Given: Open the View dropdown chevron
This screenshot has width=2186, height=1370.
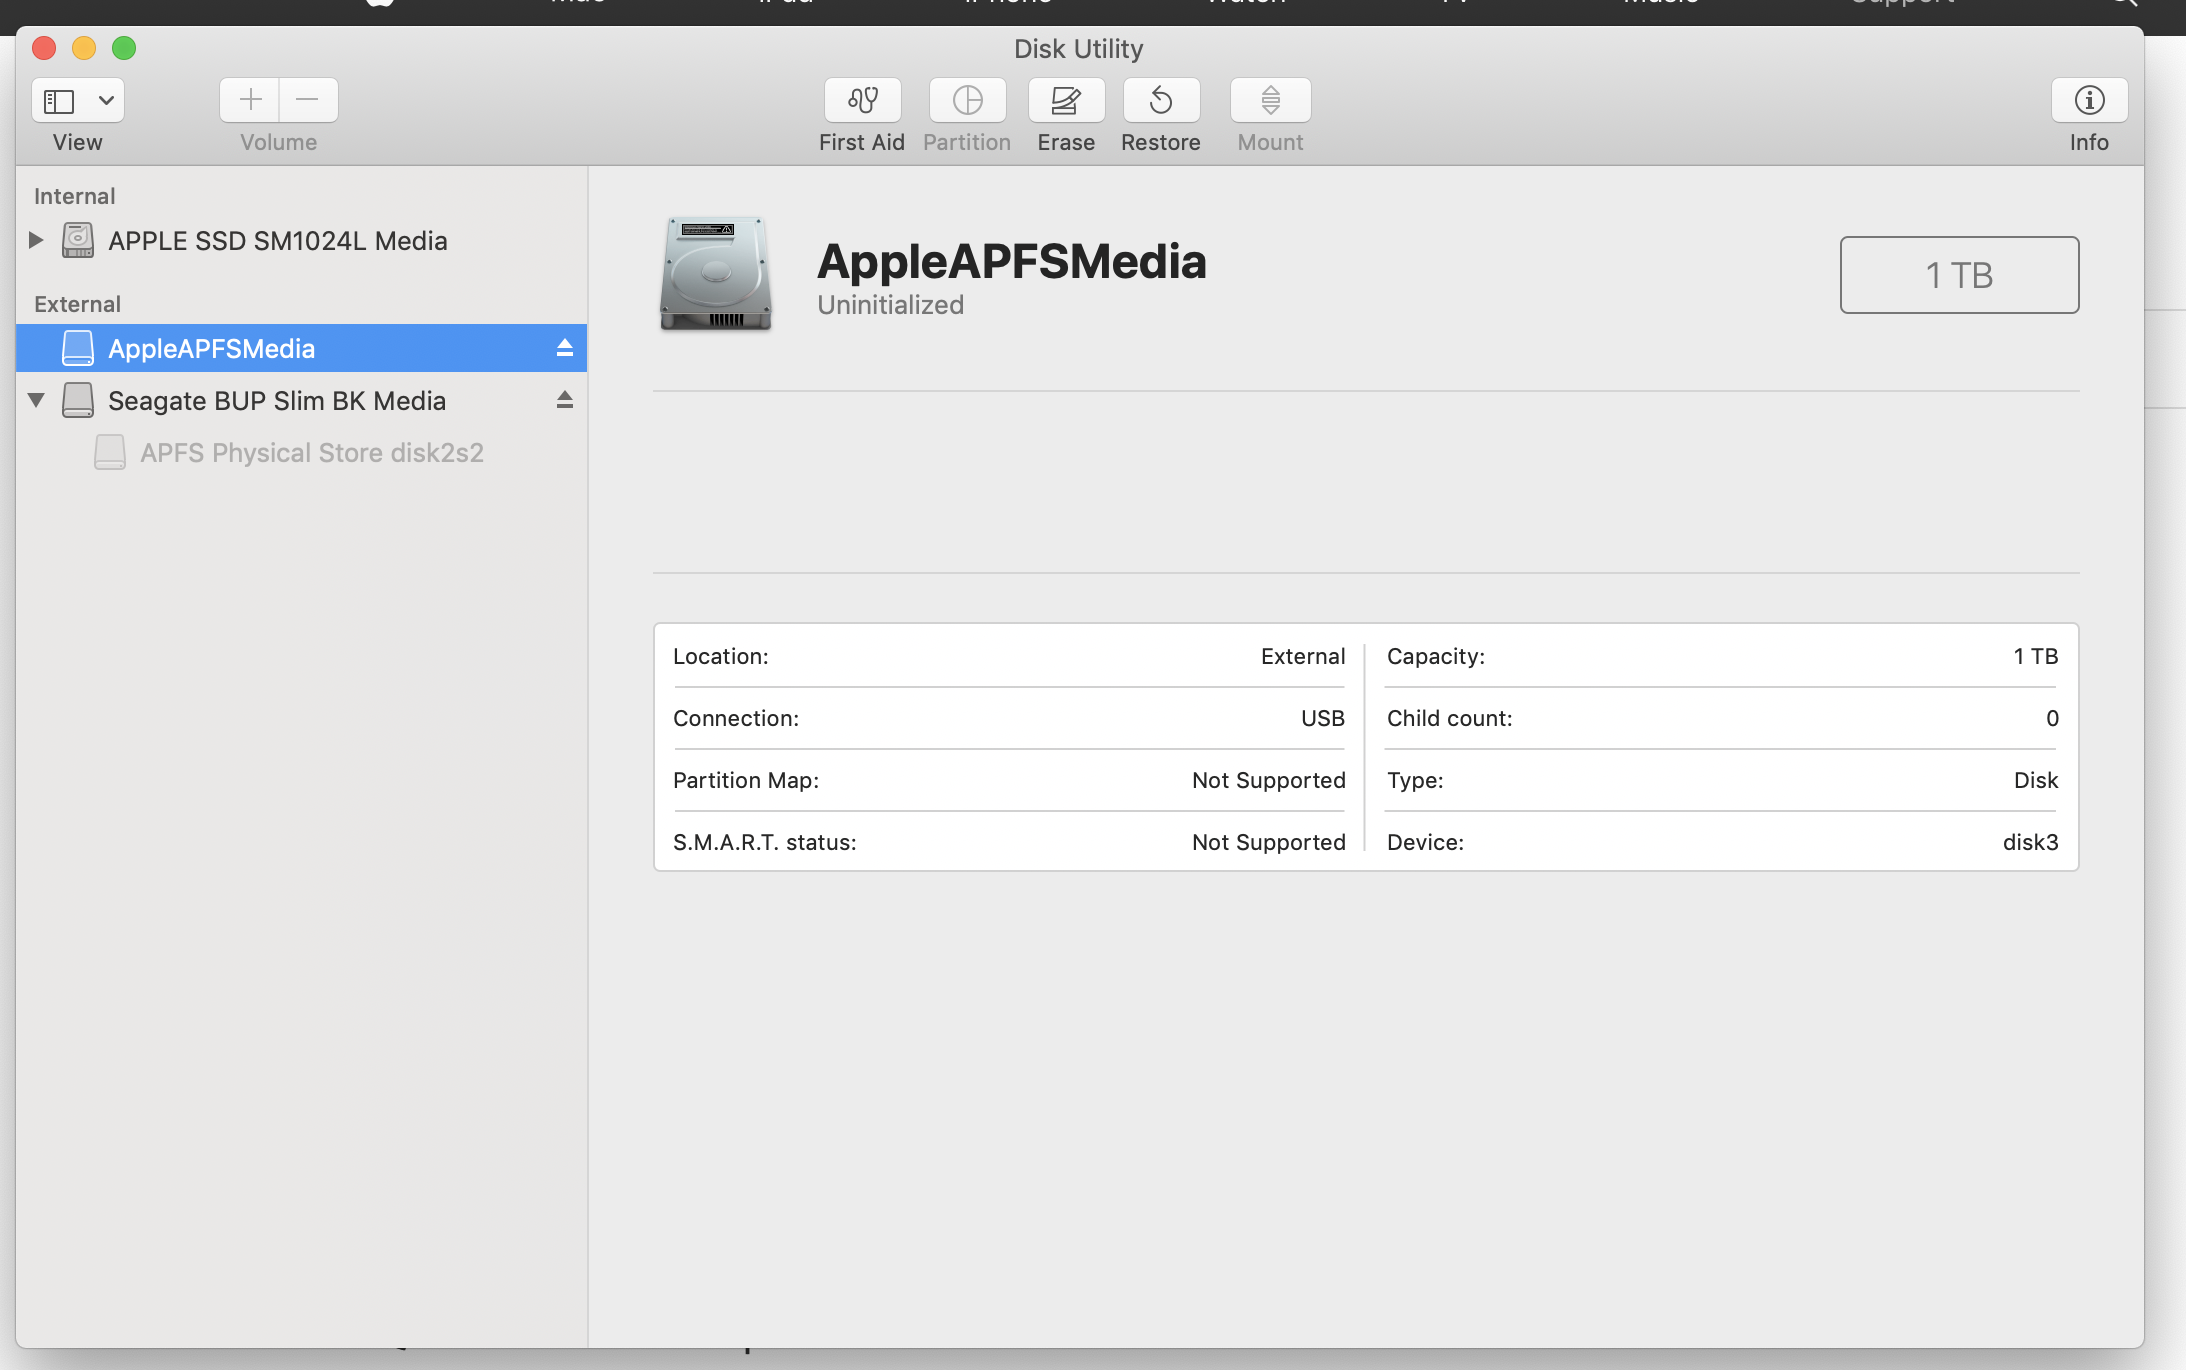Looking at the screenshot, I should click(106, 100).
